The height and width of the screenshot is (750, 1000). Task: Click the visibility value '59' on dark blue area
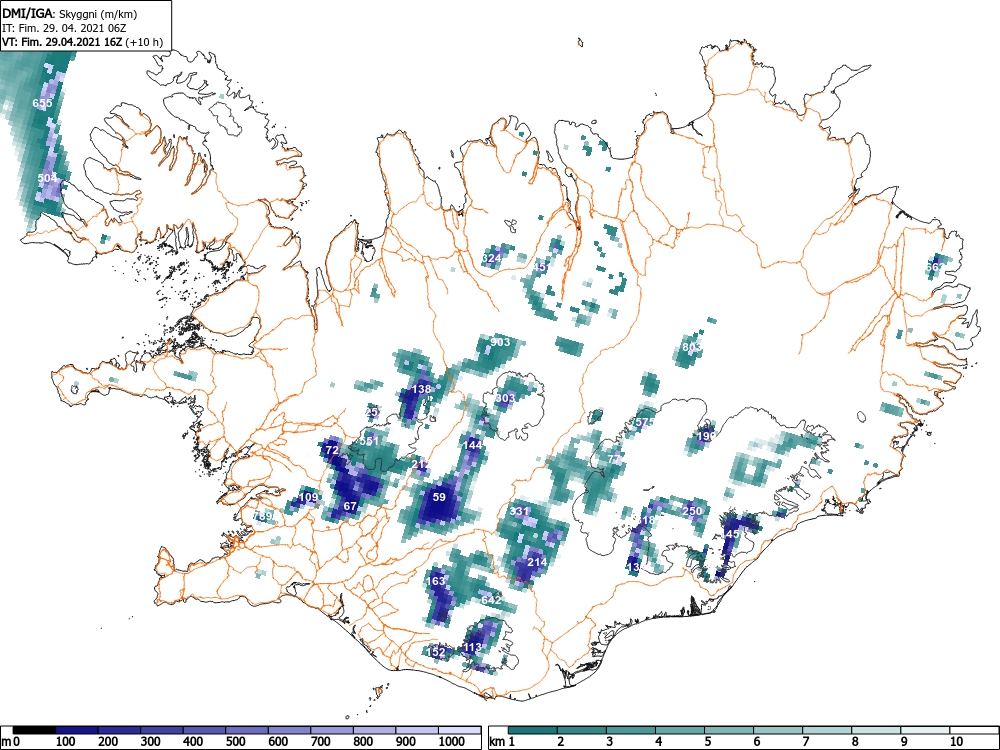point(439,497)
